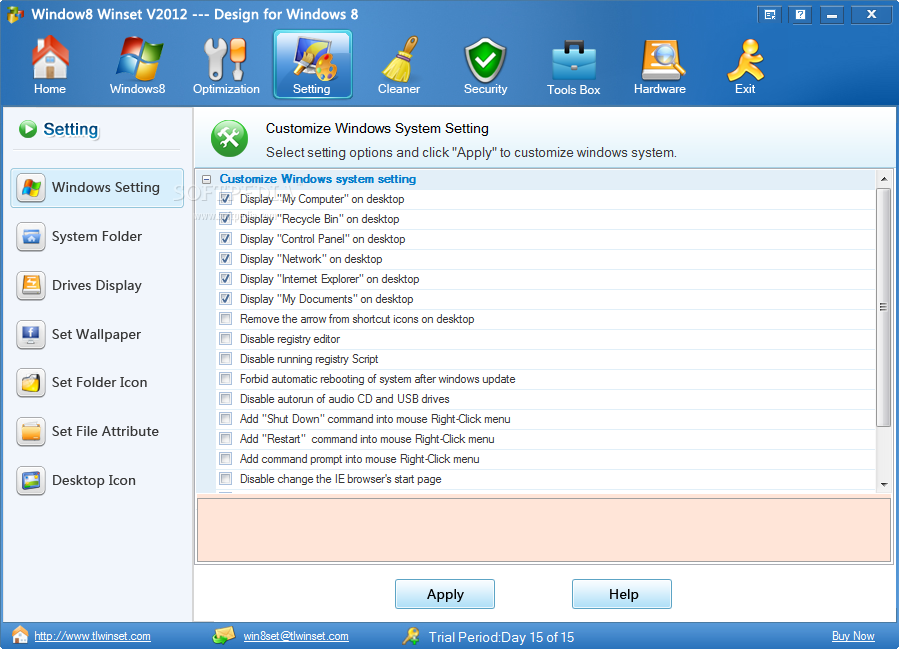Open the Tools Box briefcase icon
The image size is (899, 649).
coord(573,65)
